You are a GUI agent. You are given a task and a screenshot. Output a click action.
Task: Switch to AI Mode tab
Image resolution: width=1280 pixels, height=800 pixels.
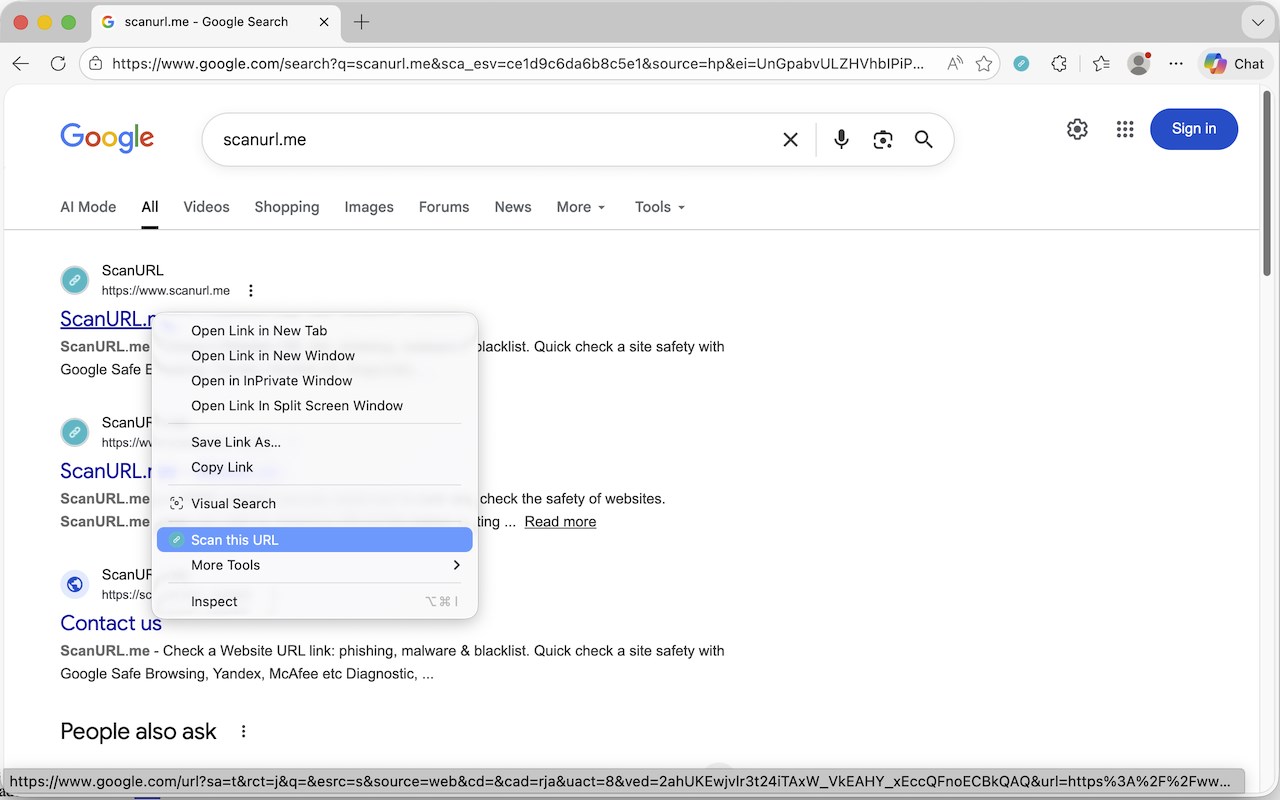coord(88,207)
